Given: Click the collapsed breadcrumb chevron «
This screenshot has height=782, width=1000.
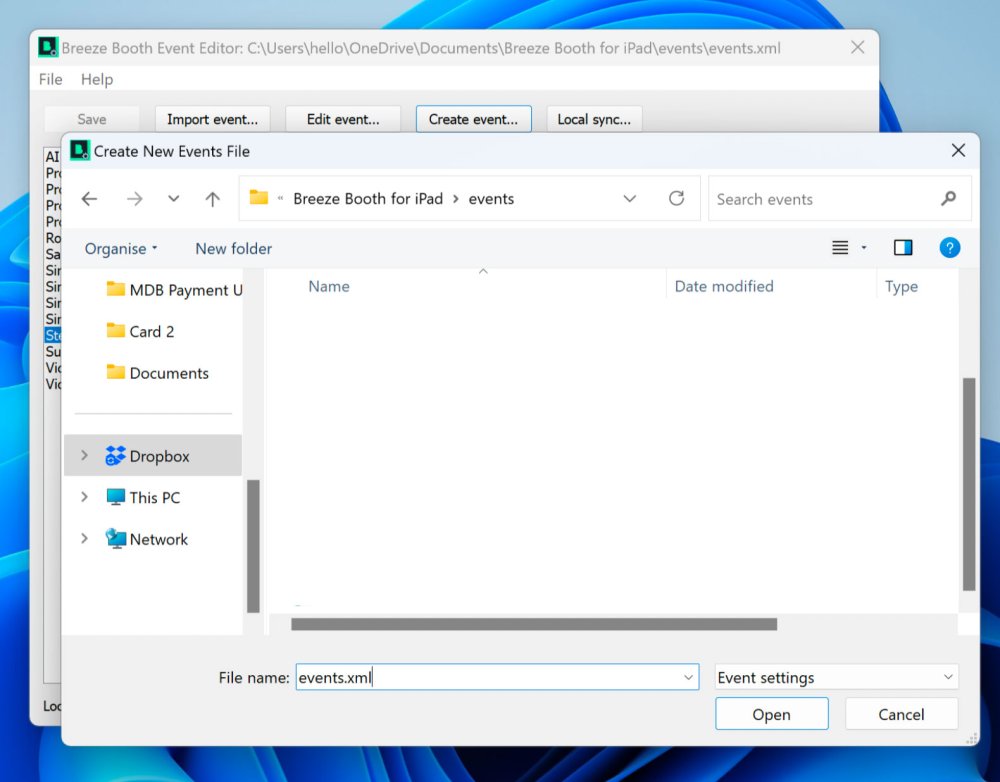Looking at the screenshot, I should 281,198.
